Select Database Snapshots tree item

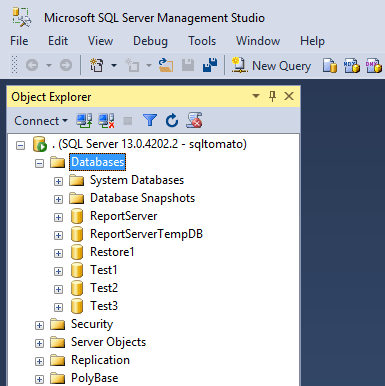click(142, 198)
